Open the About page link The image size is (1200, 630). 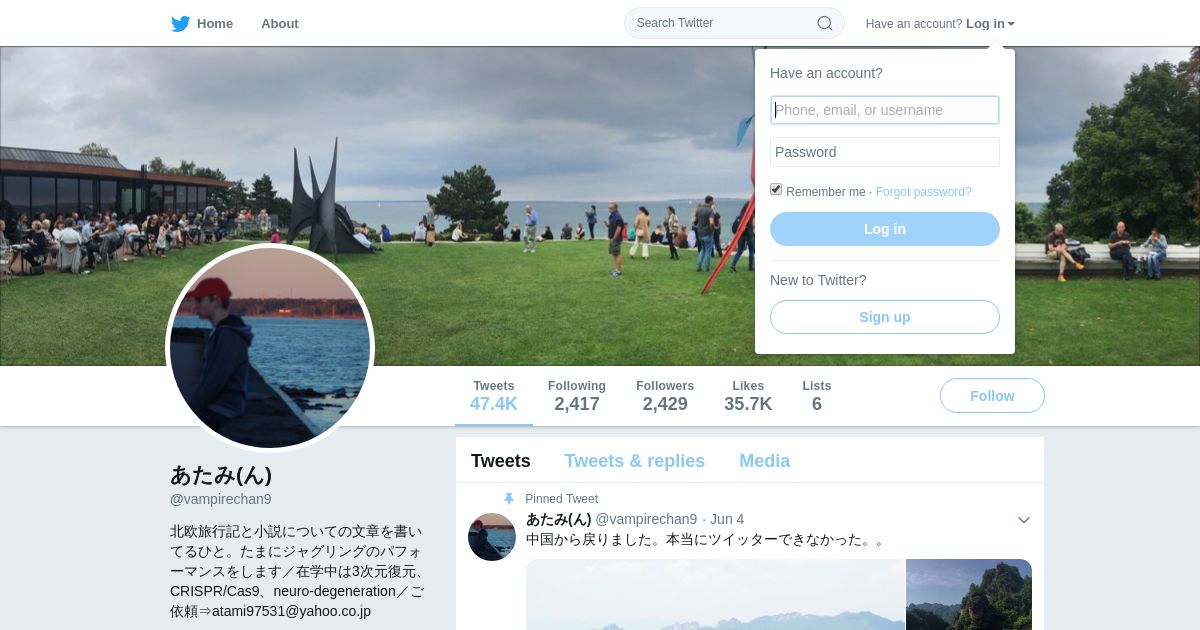coord(280,23)
